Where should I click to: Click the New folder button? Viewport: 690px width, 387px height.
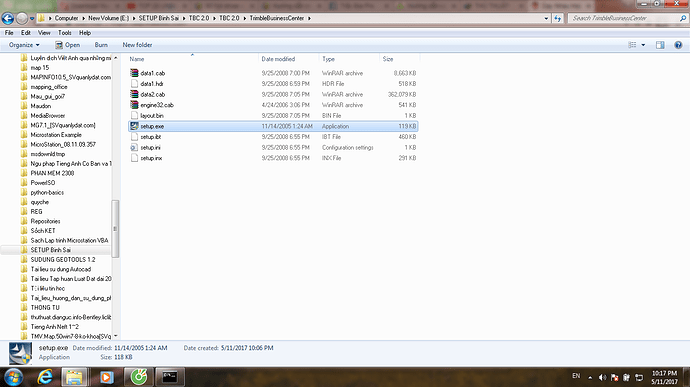[137, 45]
